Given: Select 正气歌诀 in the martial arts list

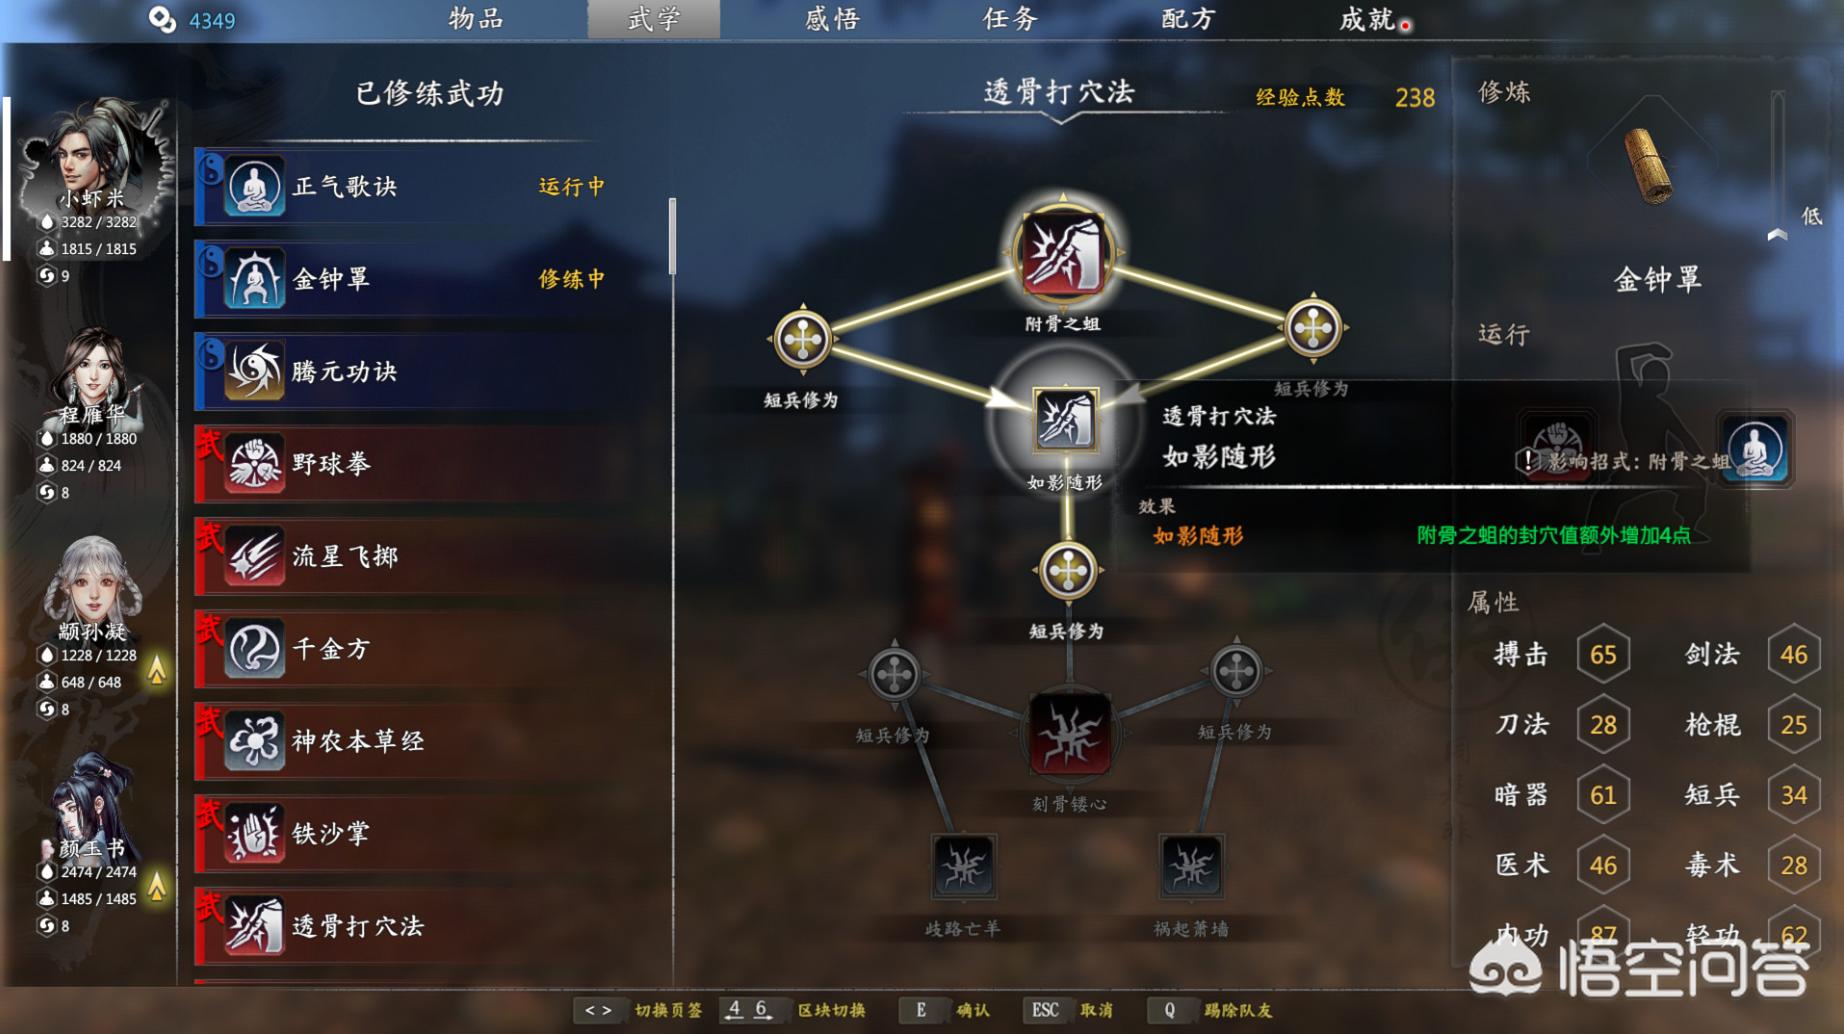Looking at the screenshot, I should [432, 187].
